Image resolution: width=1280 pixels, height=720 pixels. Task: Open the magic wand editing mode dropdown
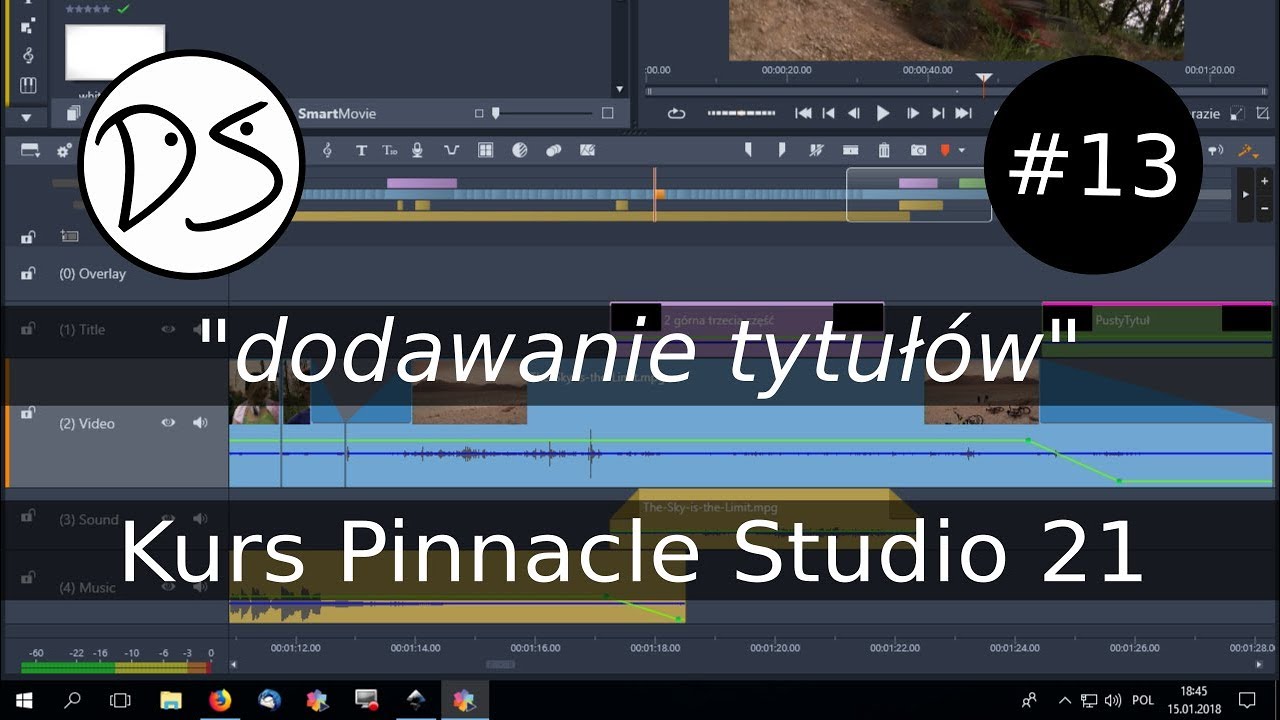click(x=1248, y=151)
